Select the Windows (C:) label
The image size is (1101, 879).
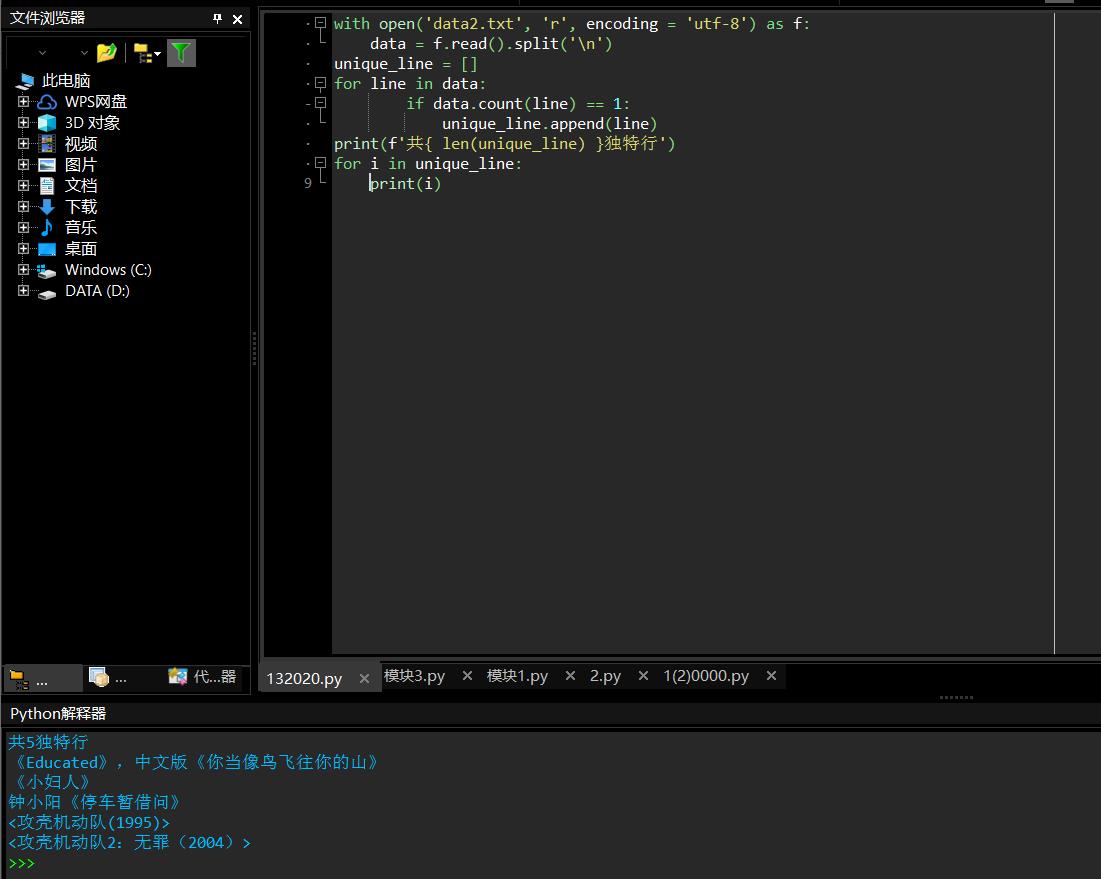pyautogui.click(x=108, y=270)
